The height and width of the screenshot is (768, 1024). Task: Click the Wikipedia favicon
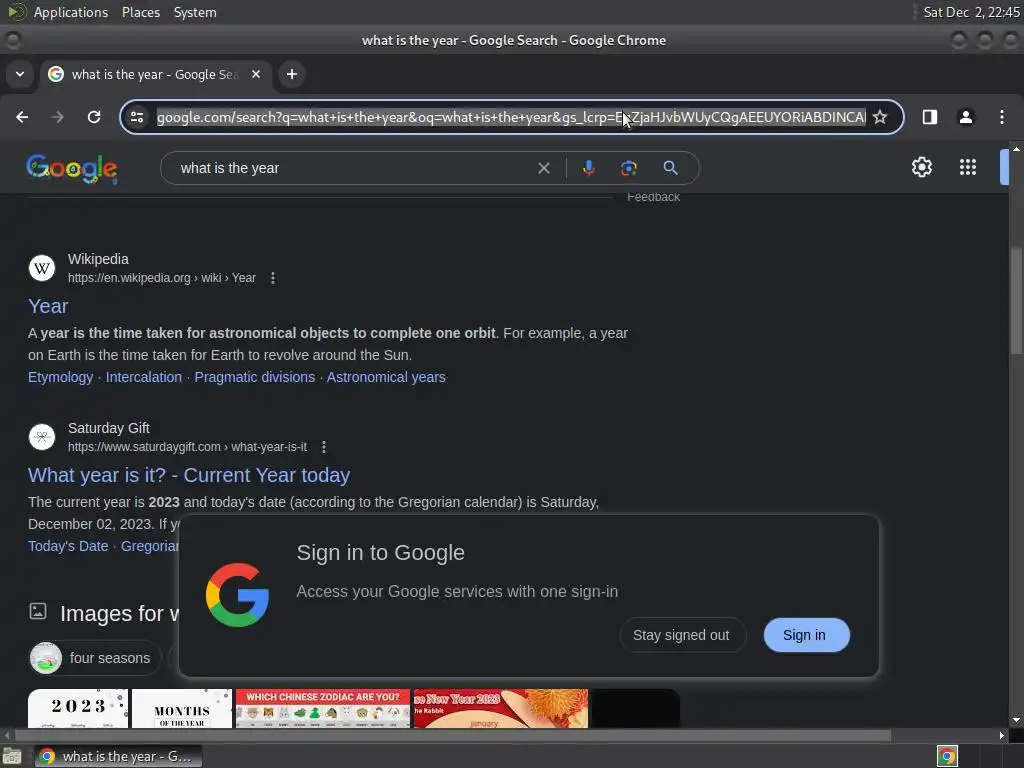[42, 268]
